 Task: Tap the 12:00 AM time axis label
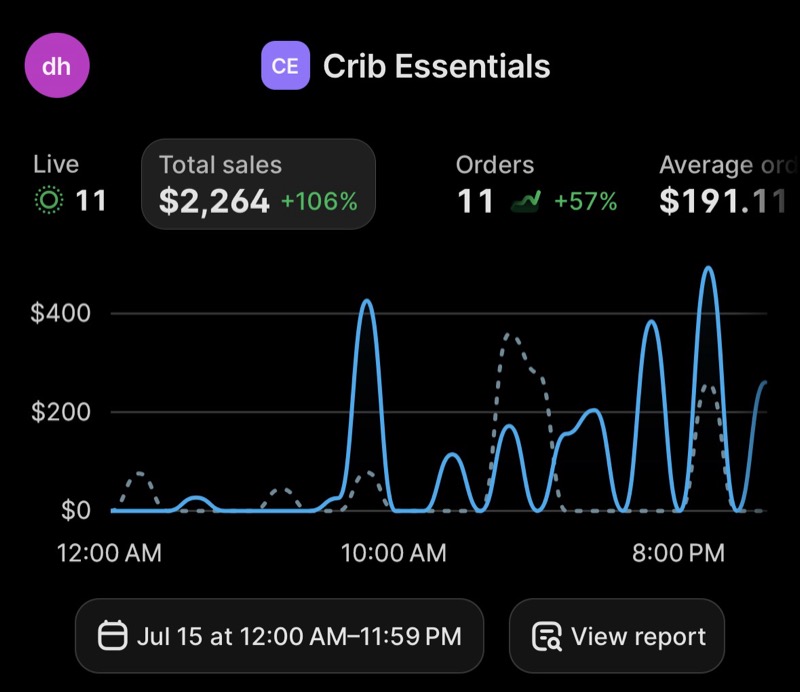(x=109, y=553)
